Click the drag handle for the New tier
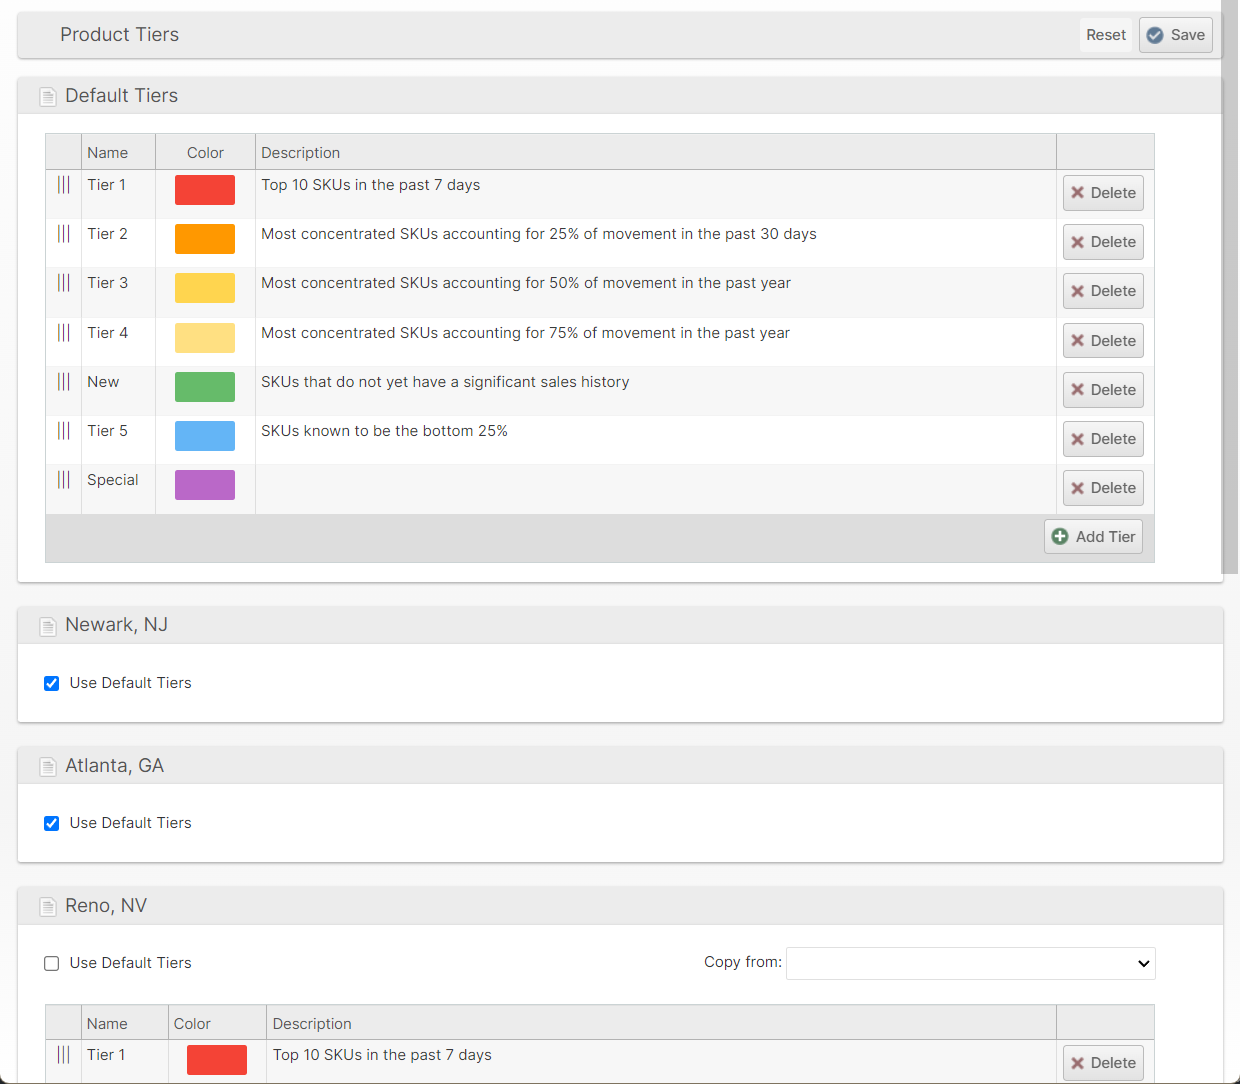Viewport: 1240px width, 1084px height. (63, 382)
